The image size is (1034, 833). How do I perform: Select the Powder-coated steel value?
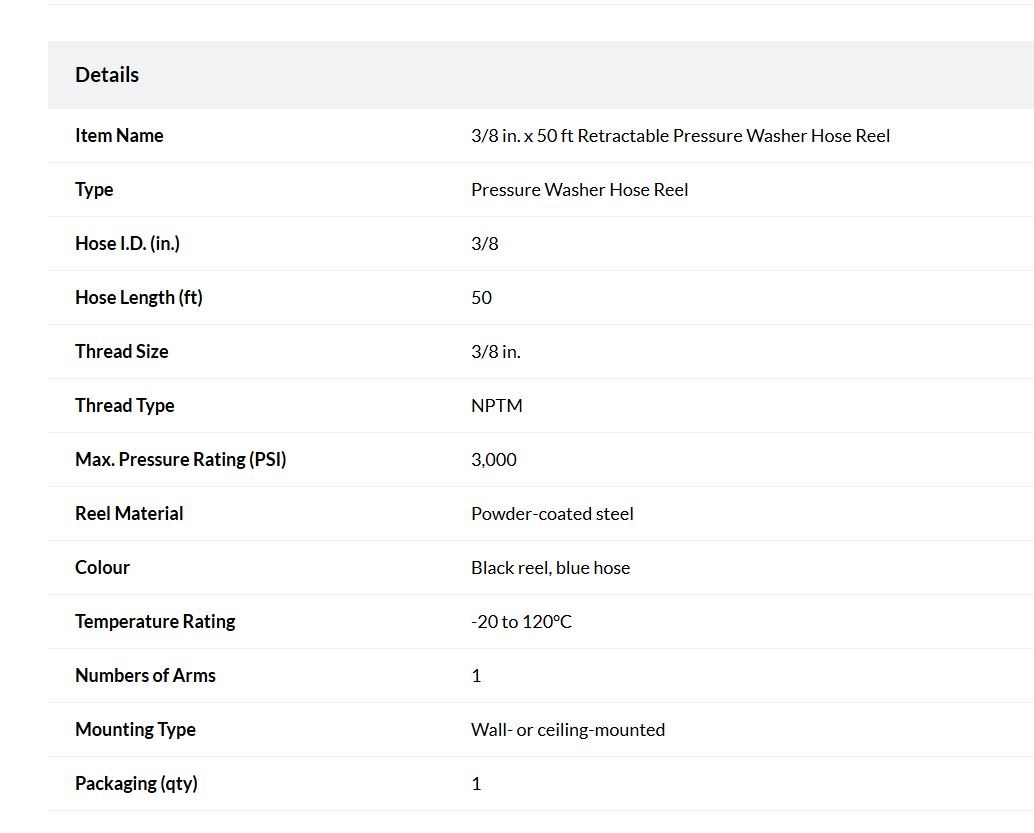coord(553,514)
